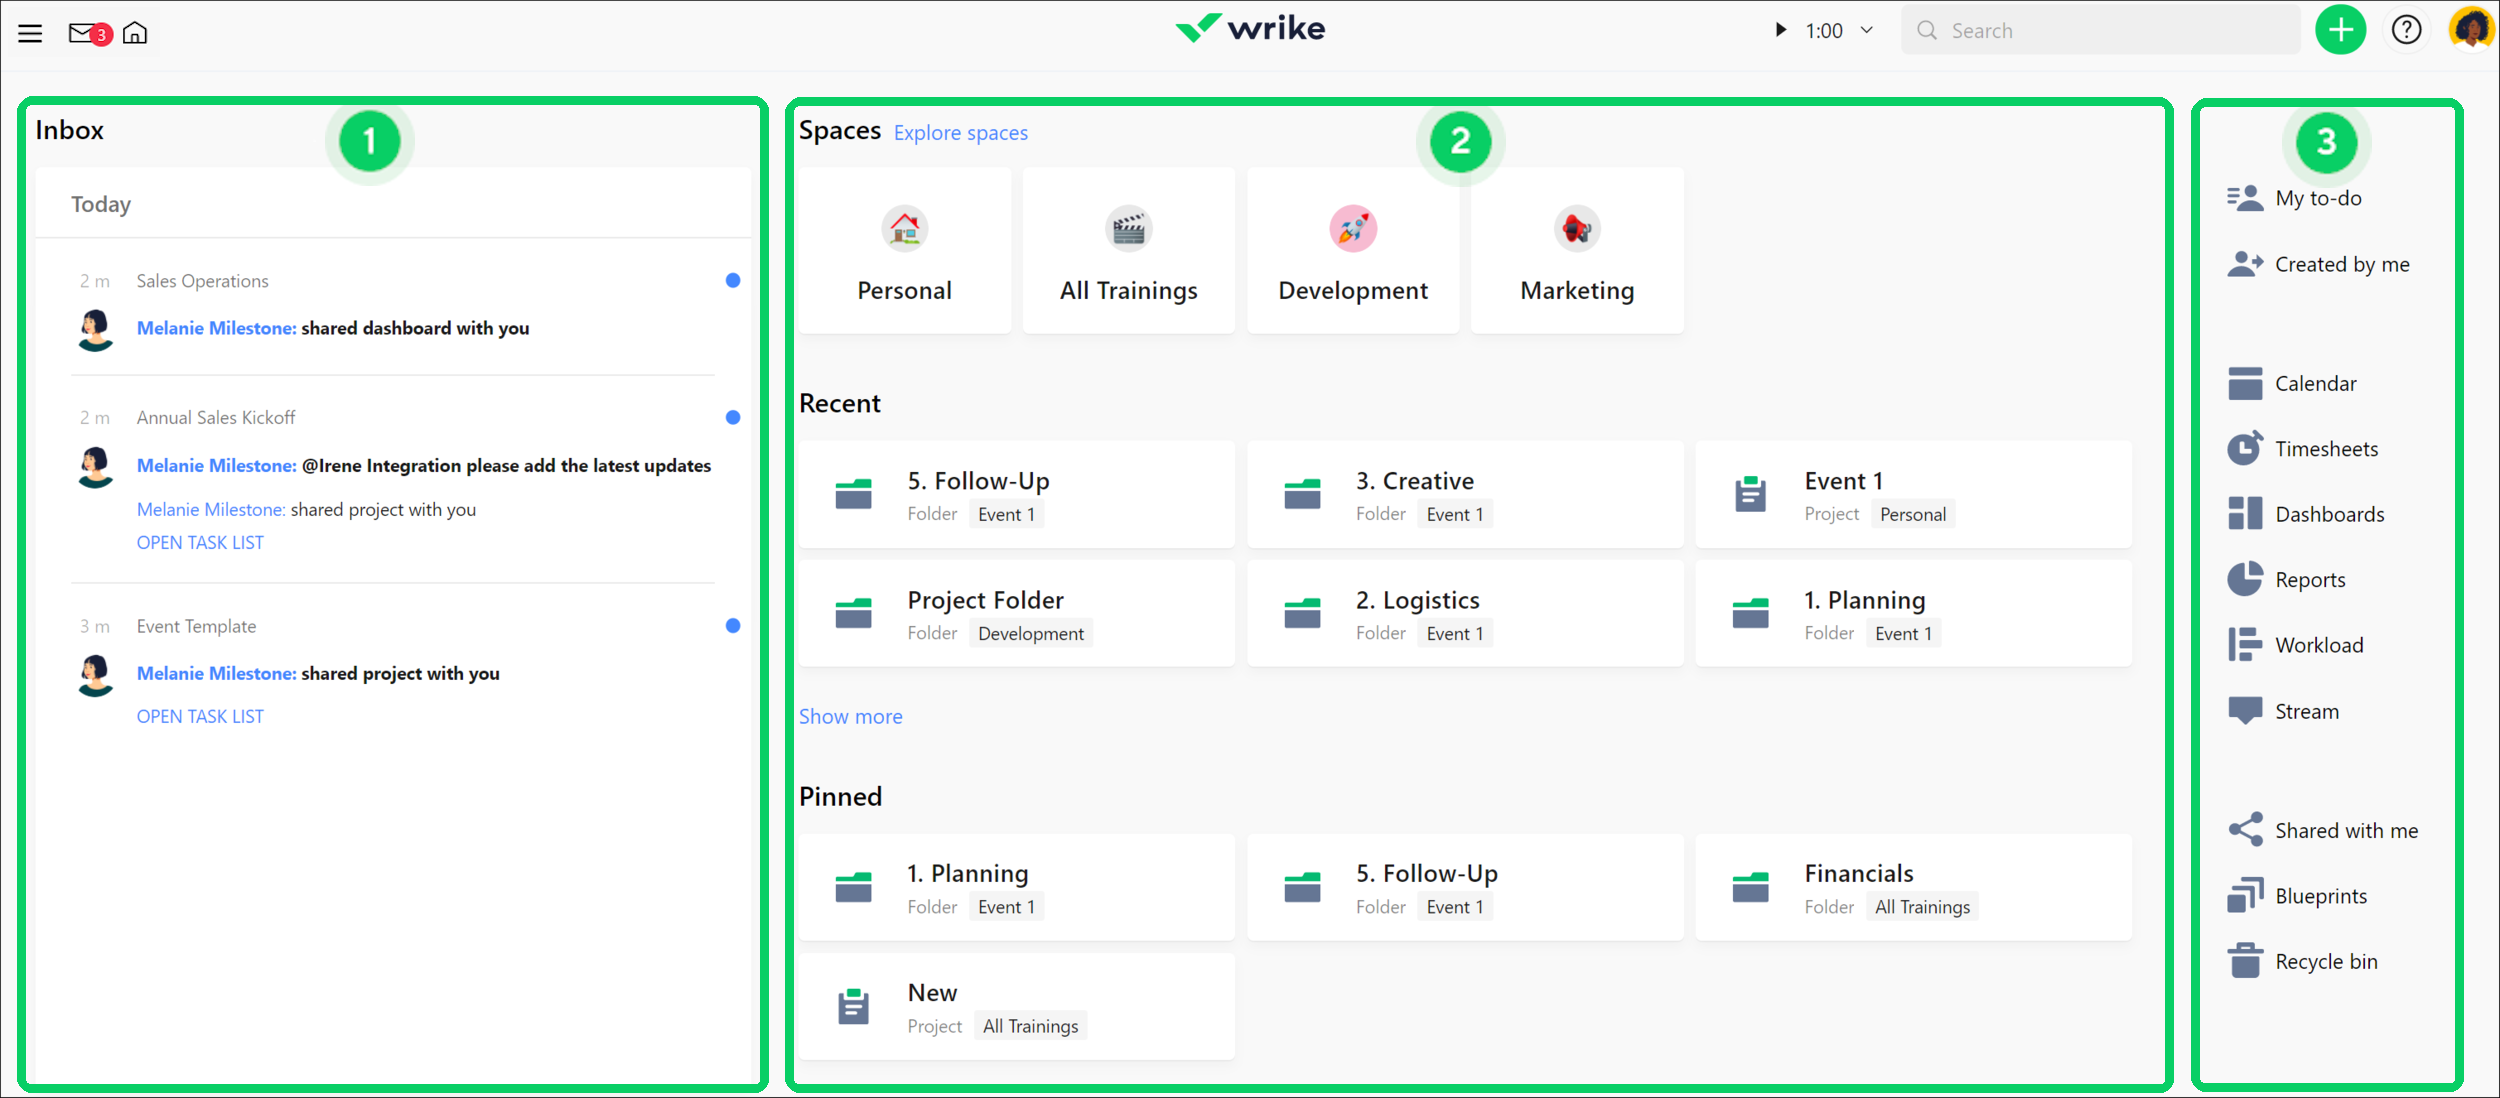The image size is (2500, 1098).
Task: Open the My to-do panel
Action: [2320, 197]
